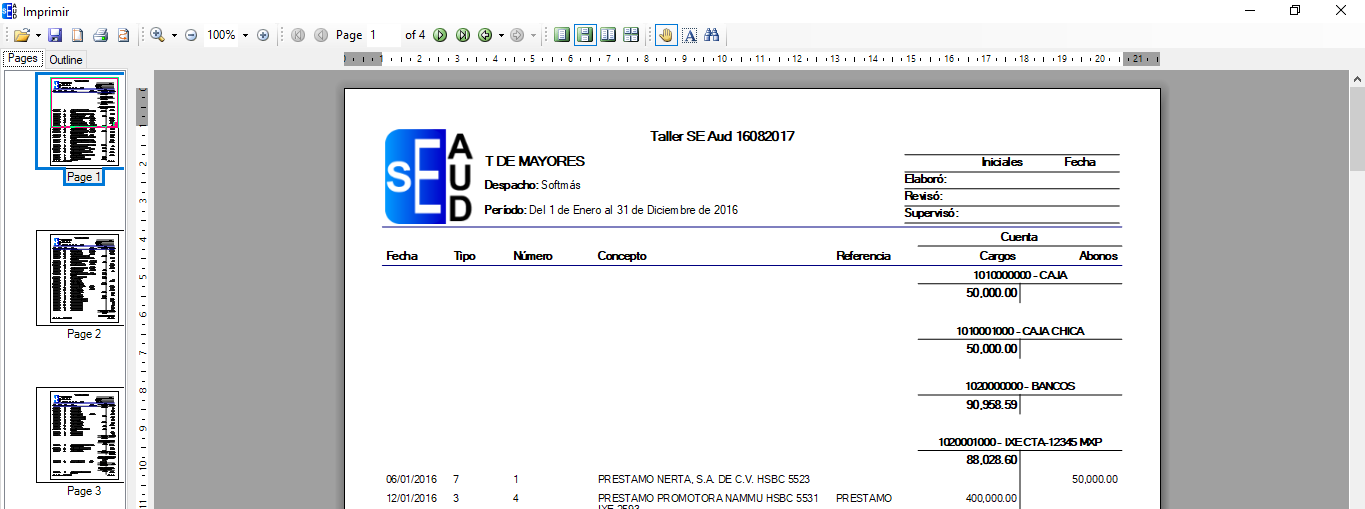Image resolution: width=1365 pixels, height=509 pixels.
Task: Expand the Open button dropdown arrow
Action: [38, 35]
